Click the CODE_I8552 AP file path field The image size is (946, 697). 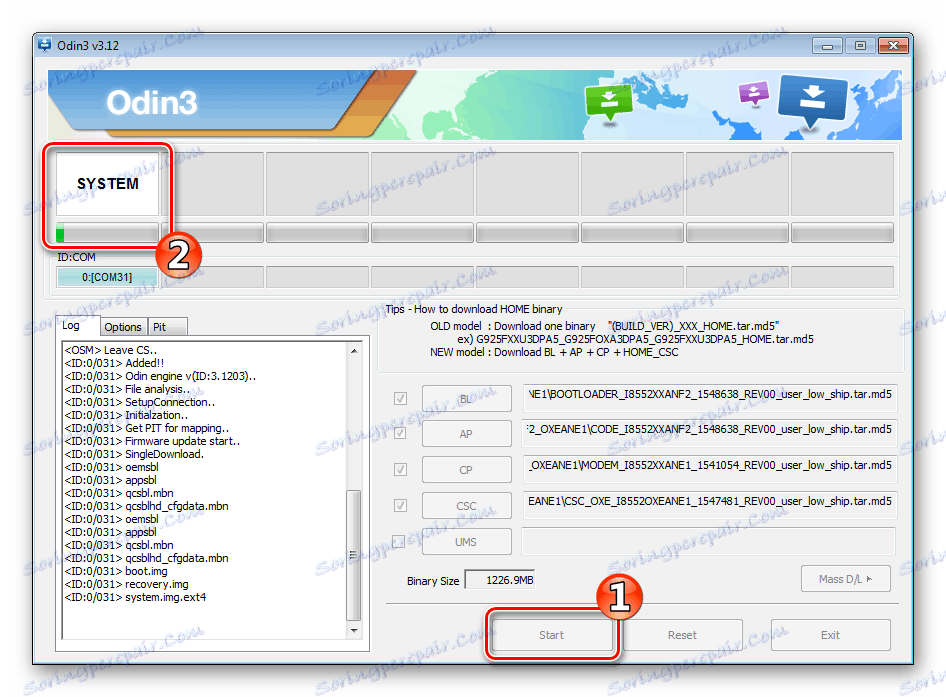(710, 433)
